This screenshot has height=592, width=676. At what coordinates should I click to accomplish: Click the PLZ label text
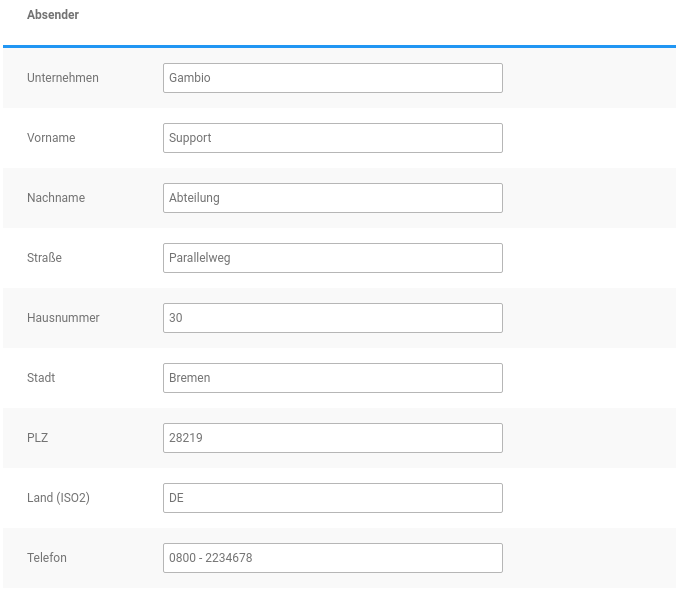tap(38, 438)
